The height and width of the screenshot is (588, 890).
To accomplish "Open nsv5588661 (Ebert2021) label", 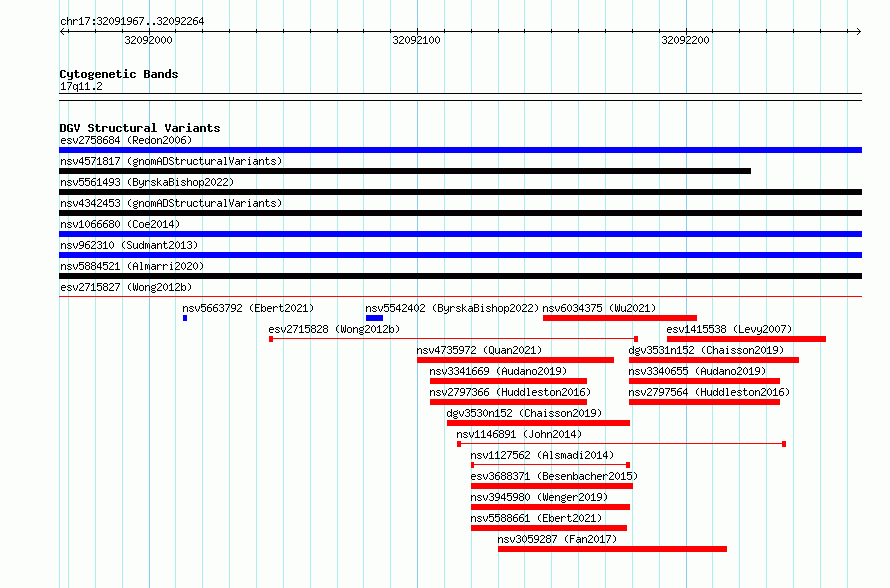I will [536, 518].
